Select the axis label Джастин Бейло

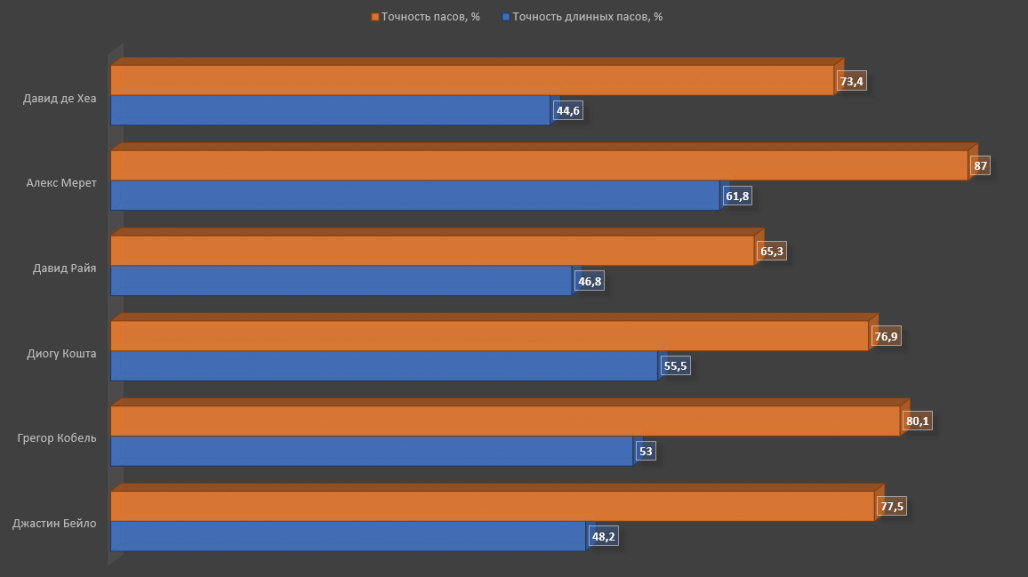point(55,522)
